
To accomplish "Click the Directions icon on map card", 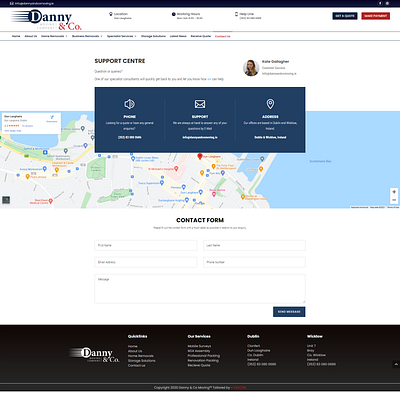I will [52, 117].
